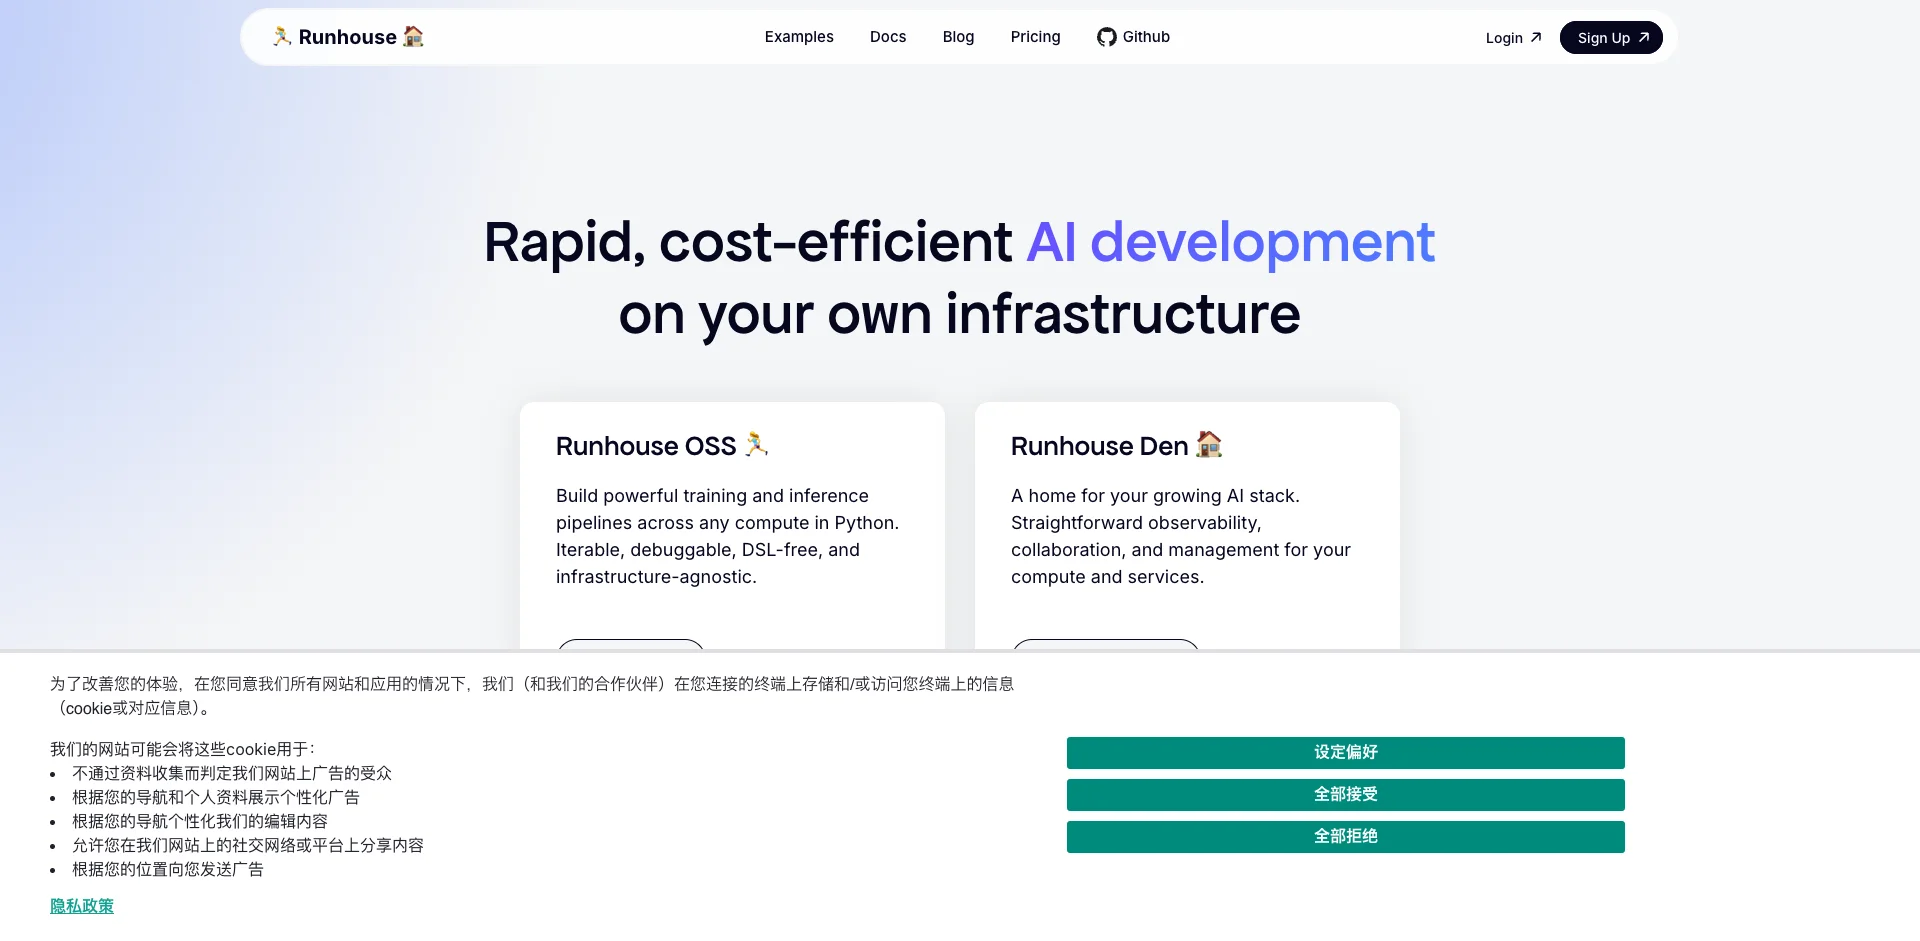Click the cookie bullet '不通过资料收集而判定我们网站上广告的受众'

[x=232, y=774]
